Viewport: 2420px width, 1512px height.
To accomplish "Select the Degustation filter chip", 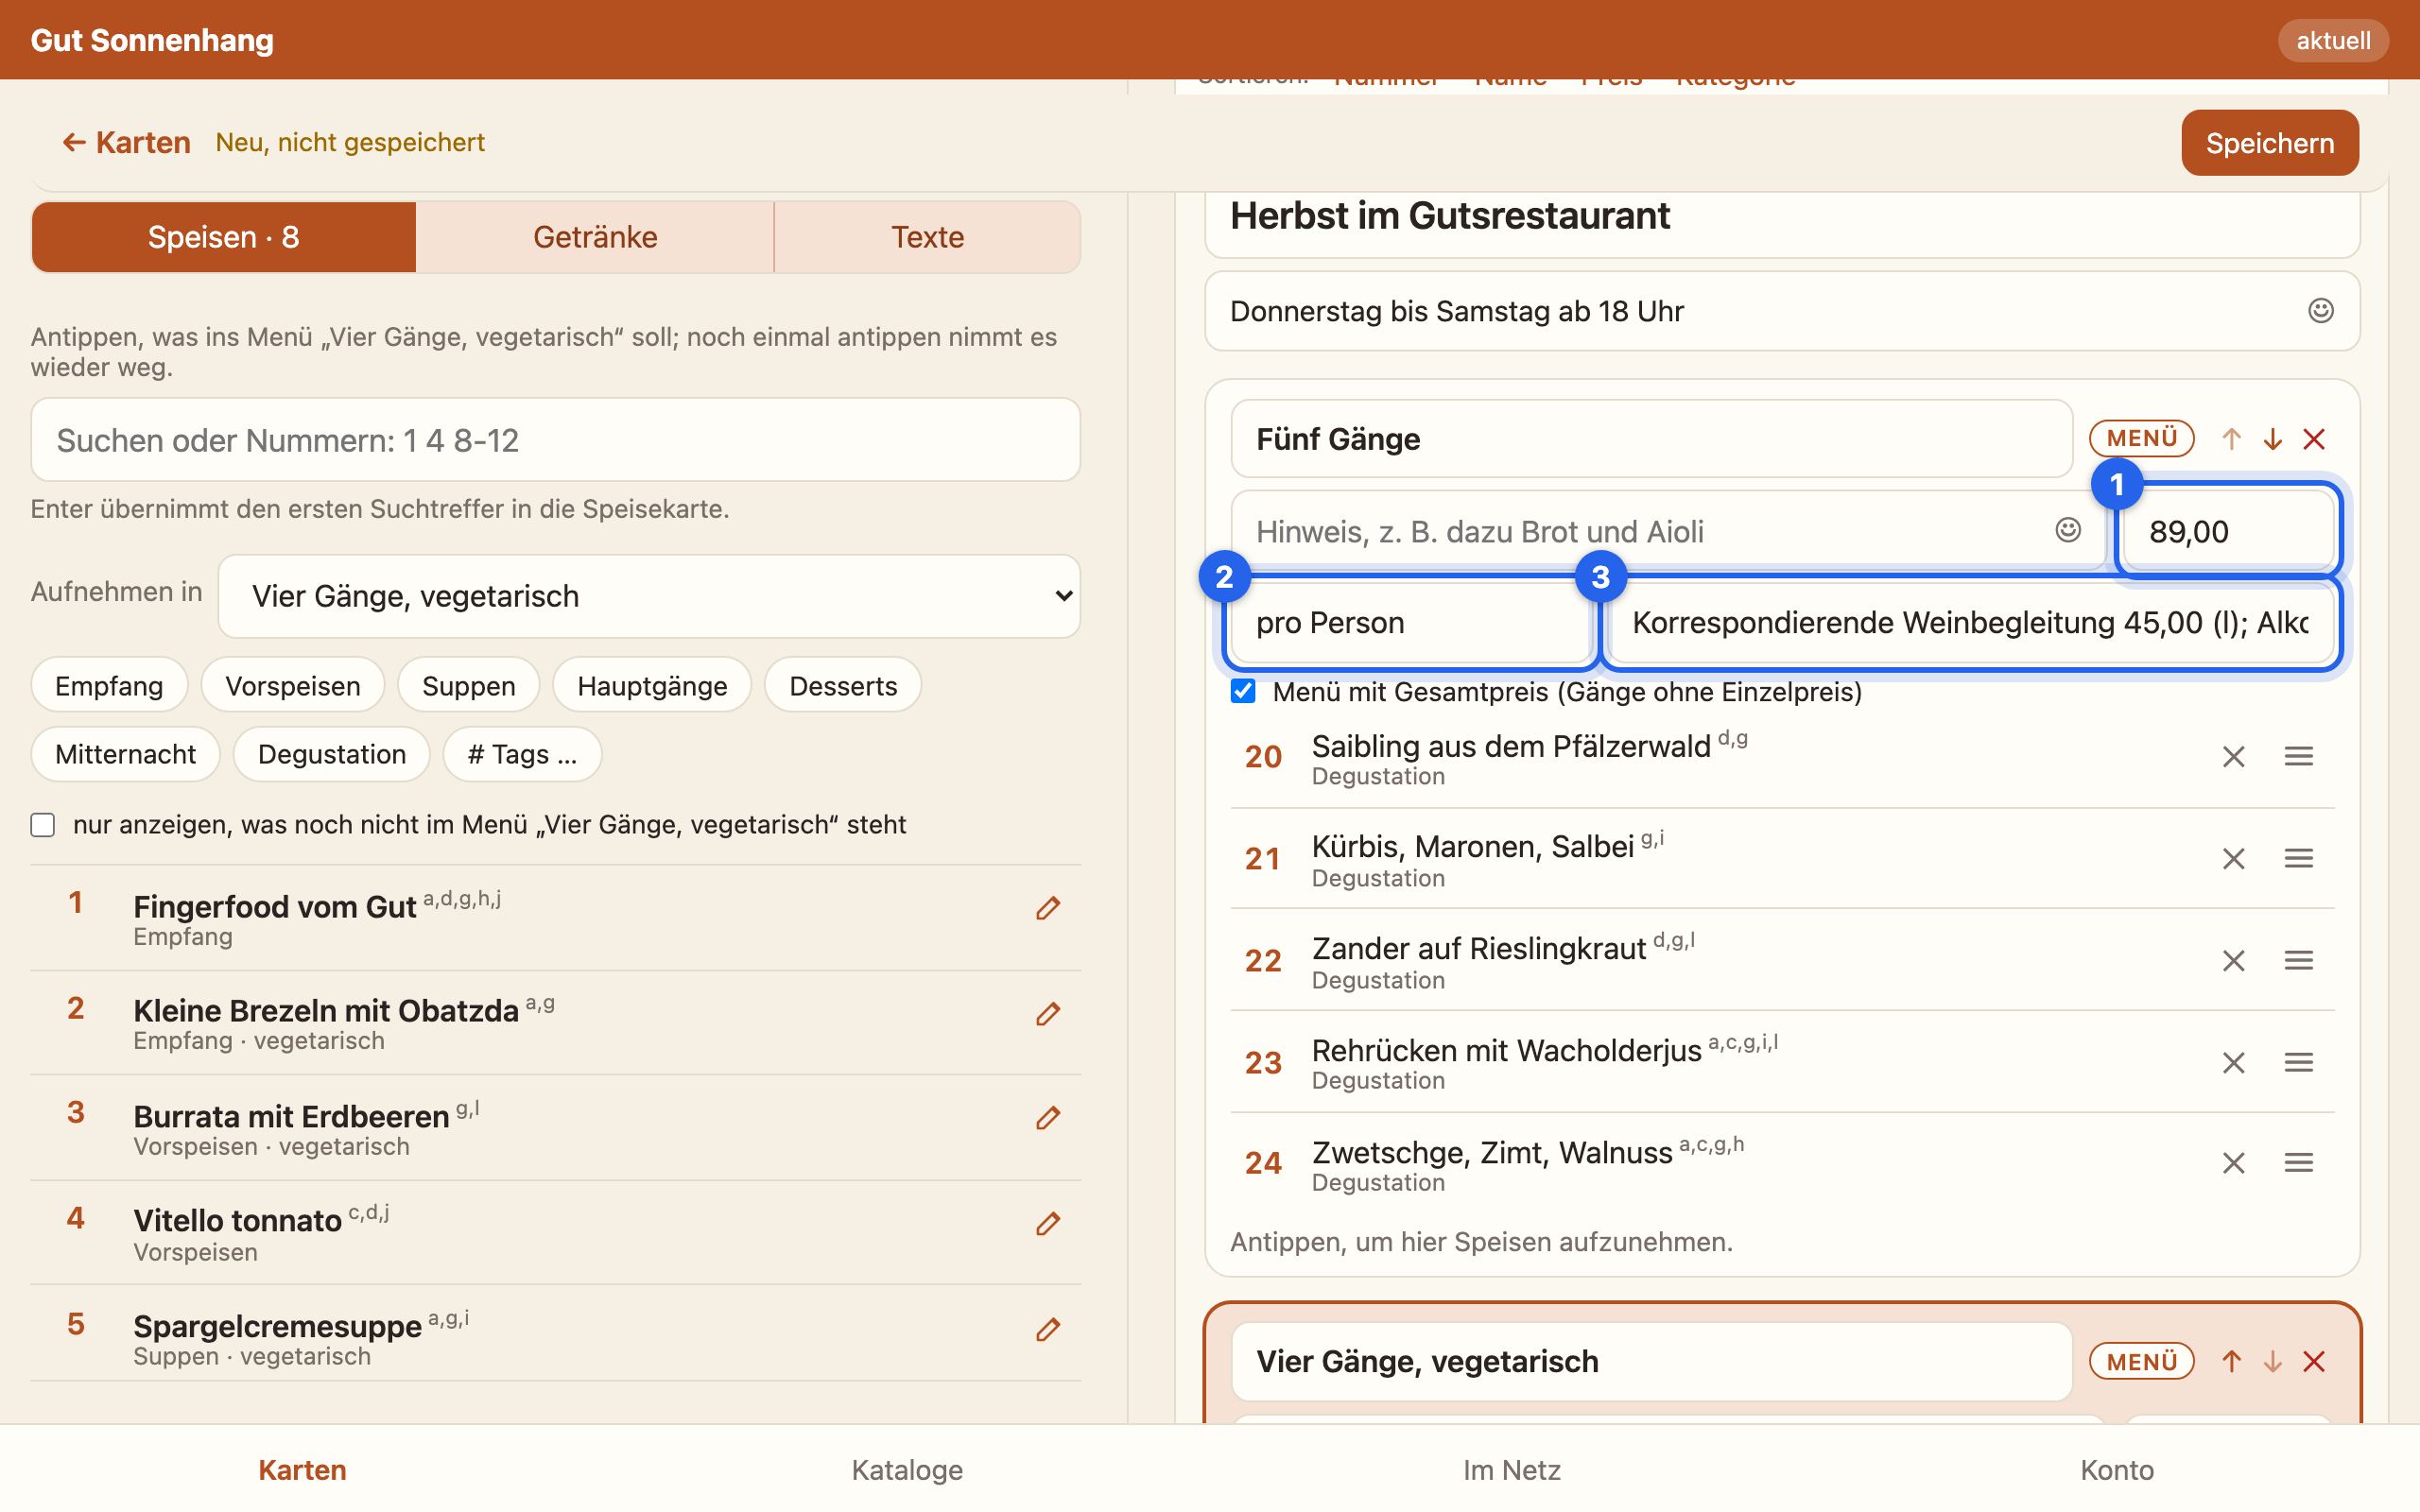I will [332, 754].
